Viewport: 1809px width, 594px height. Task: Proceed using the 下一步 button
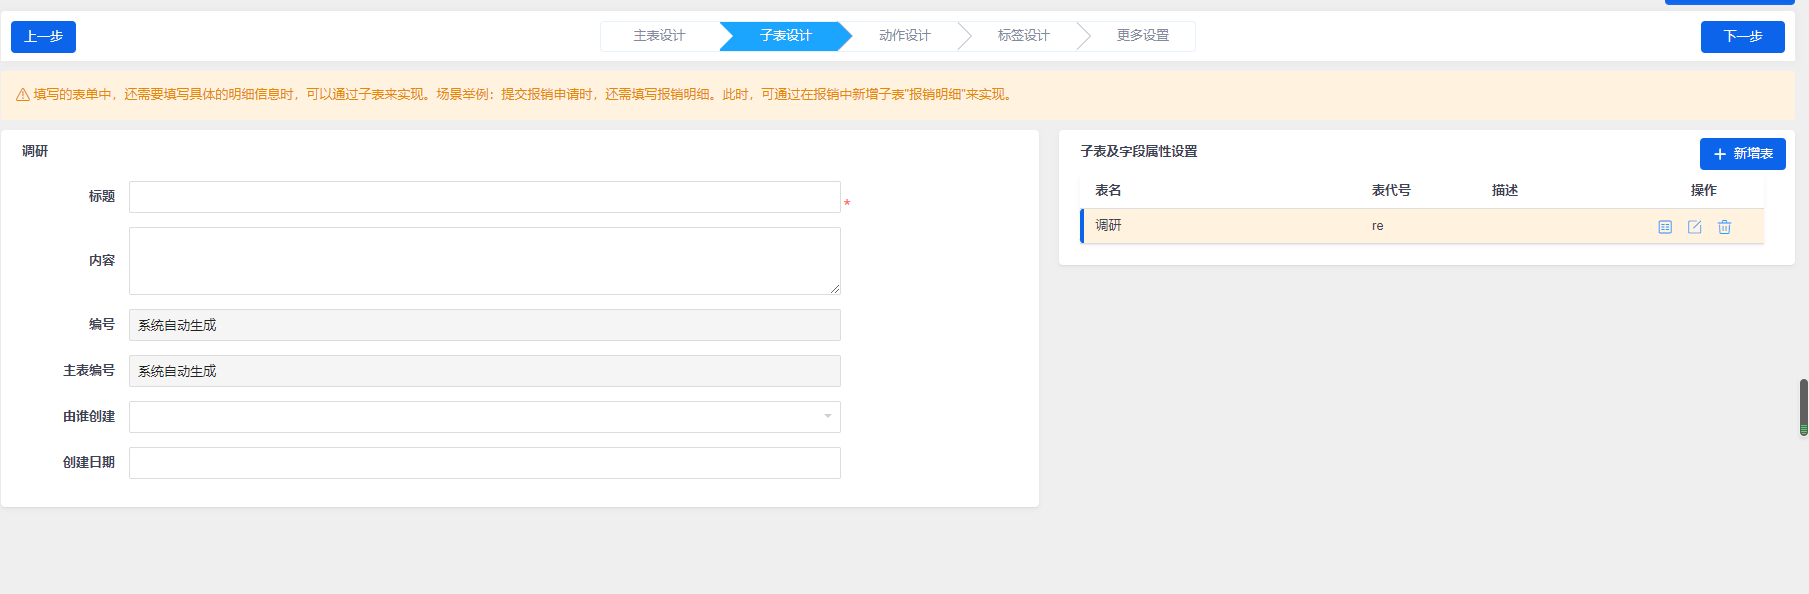(x=1742, y=37)
